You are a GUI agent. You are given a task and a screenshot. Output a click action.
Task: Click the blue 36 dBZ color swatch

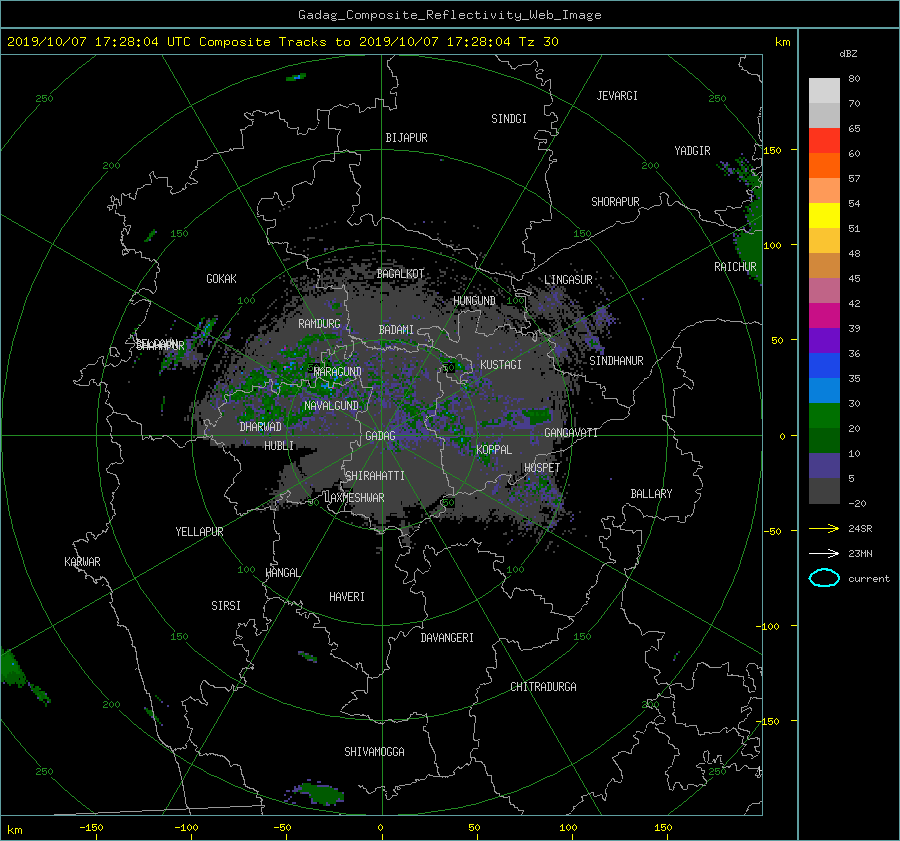pyautogui.click(x=824, y=365)
